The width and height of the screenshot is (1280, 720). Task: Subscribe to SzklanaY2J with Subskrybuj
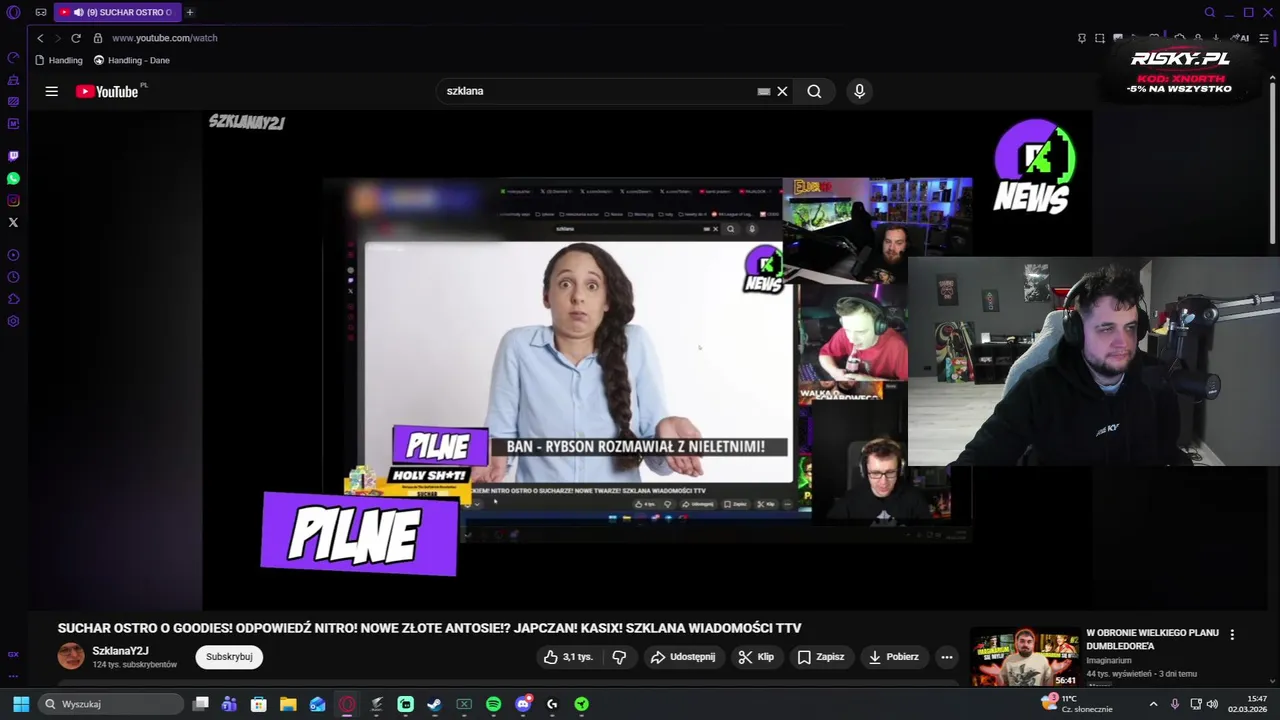[x=229, y=657]
